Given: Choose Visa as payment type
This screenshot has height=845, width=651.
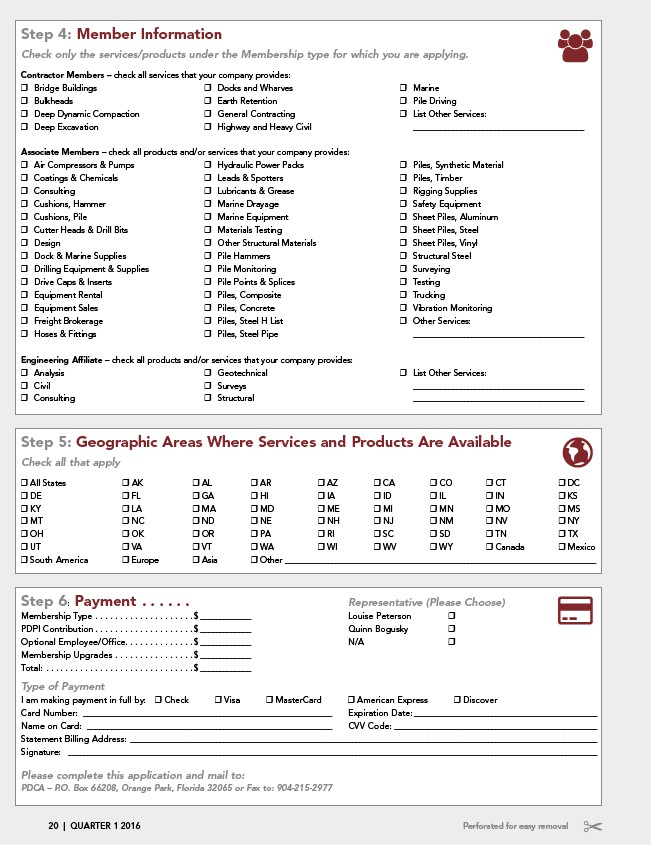Looking at the screenshot, I should point(217,700).
